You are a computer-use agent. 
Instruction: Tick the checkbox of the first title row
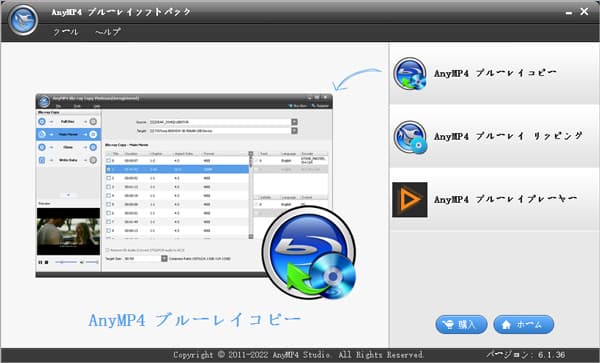click(109, 161)
